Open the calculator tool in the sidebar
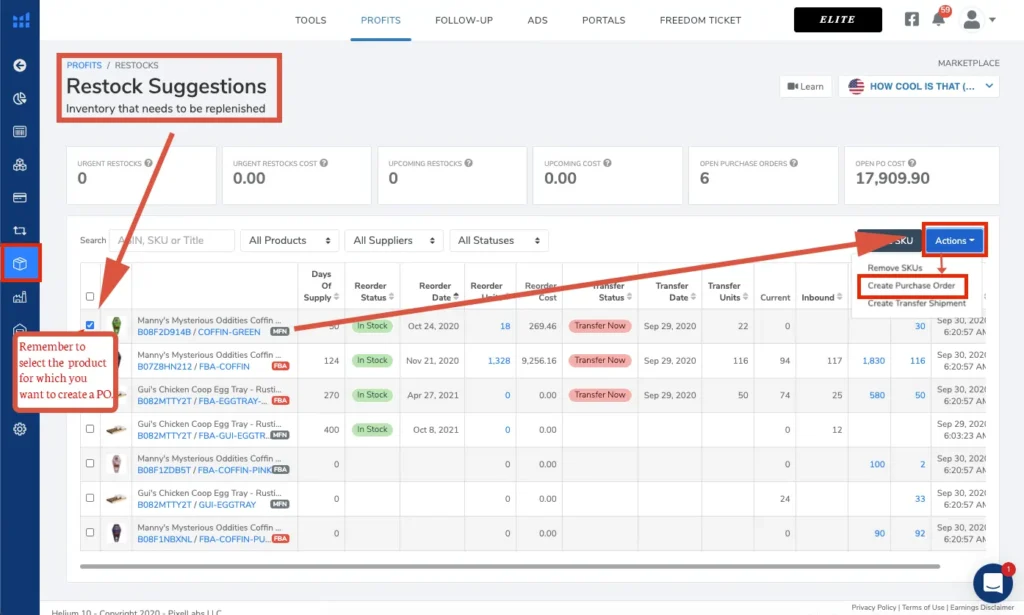Screen dimensions: 1024x615 [x=20, y=132]
